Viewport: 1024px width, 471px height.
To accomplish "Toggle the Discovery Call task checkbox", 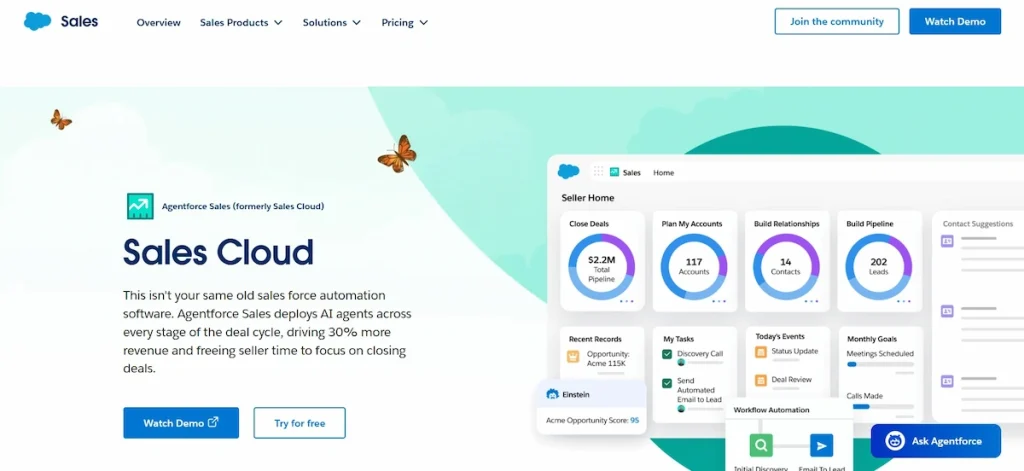I will (x=667, y=354).
